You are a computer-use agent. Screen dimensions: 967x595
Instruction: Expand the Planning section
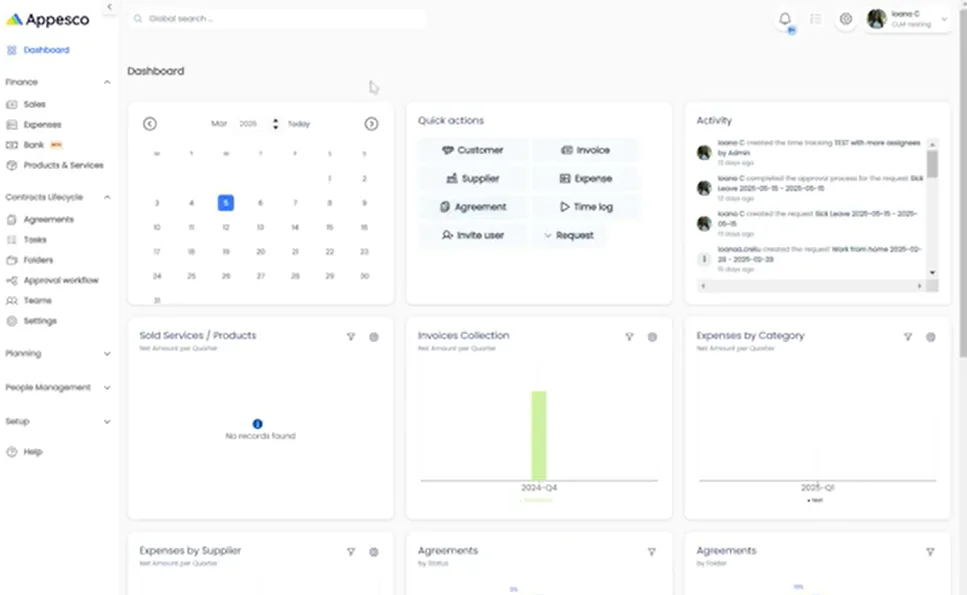[x=107, y=353]
